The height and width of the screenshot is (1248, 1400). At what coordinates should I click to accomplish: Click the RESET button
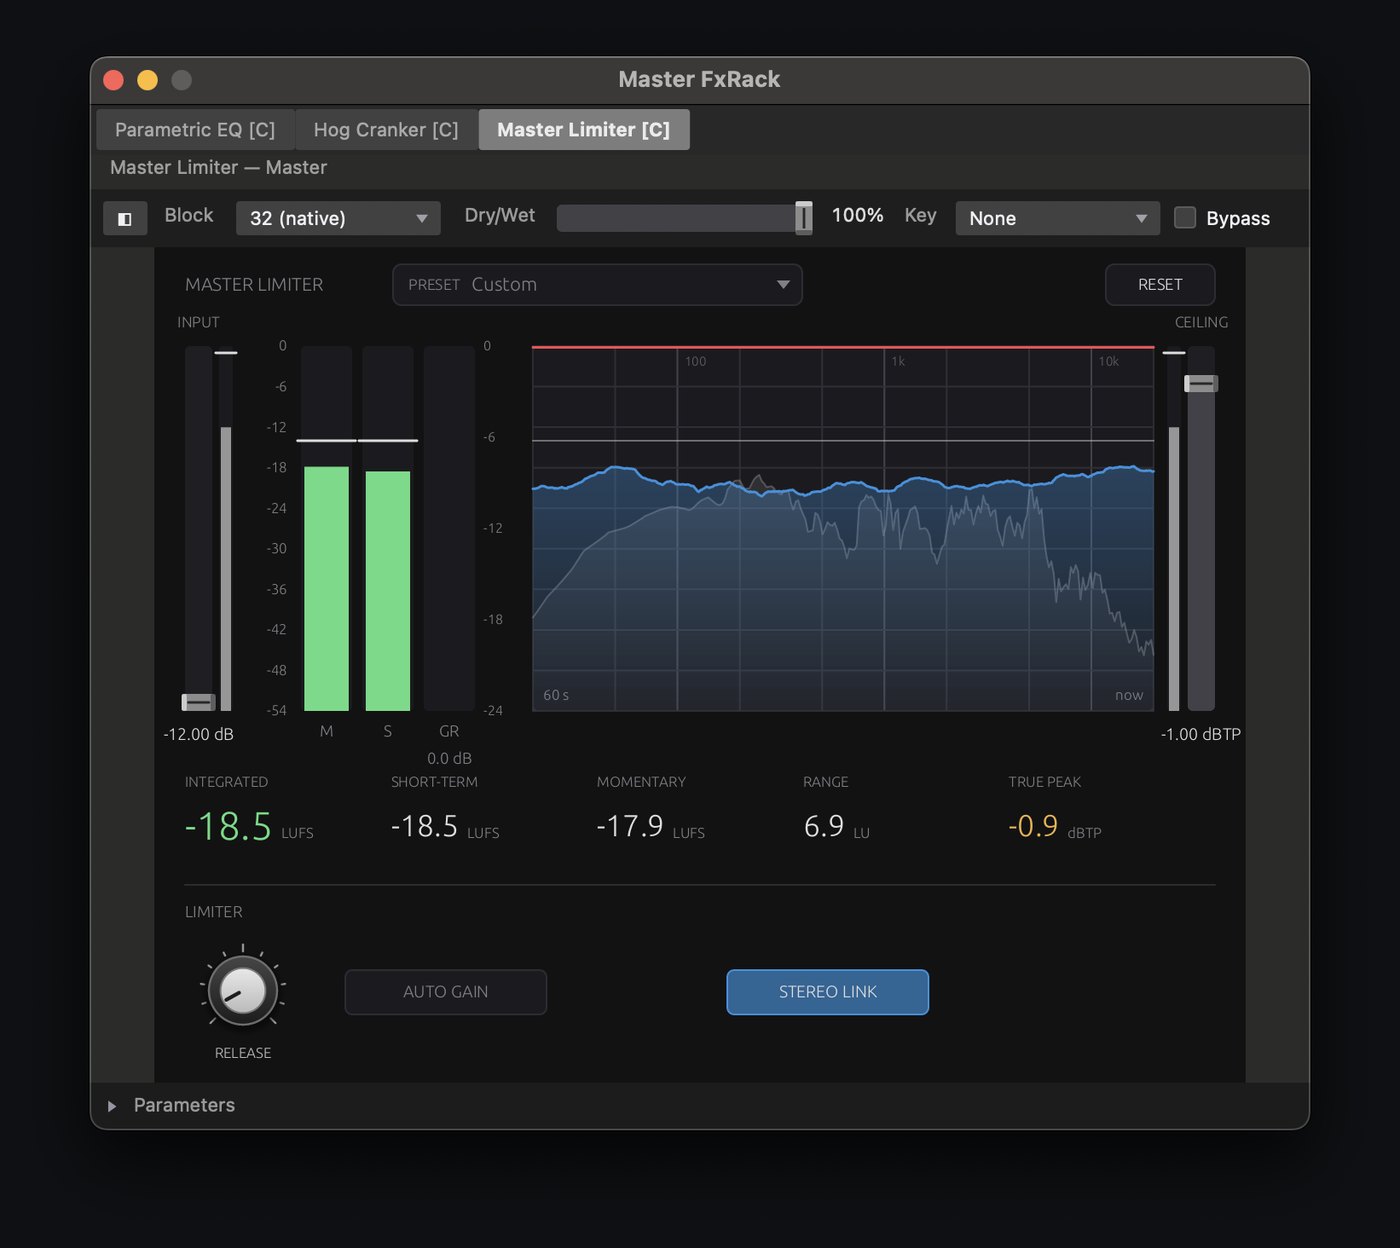pyautogui.click(x=1160, y=285)
